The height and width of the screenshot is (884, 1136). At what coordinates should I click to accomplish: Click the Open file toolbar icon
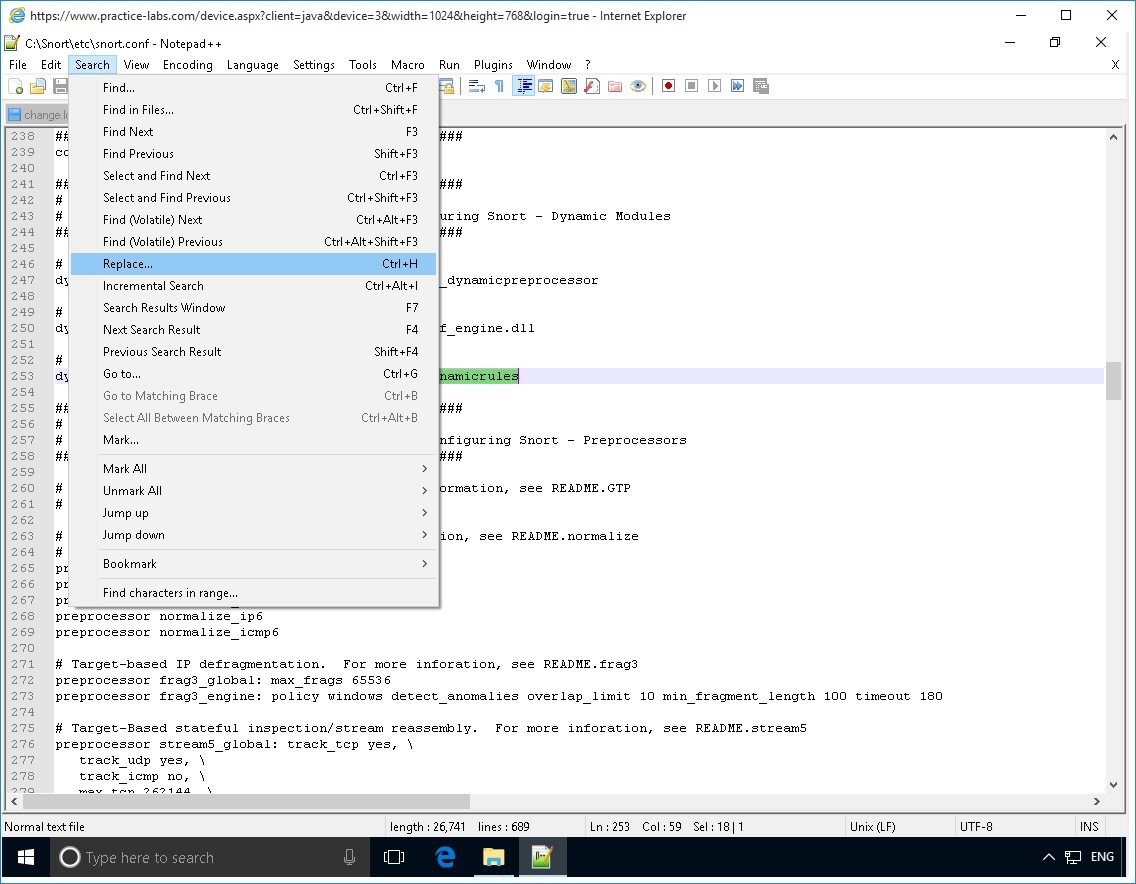click(x=38, y=87)
